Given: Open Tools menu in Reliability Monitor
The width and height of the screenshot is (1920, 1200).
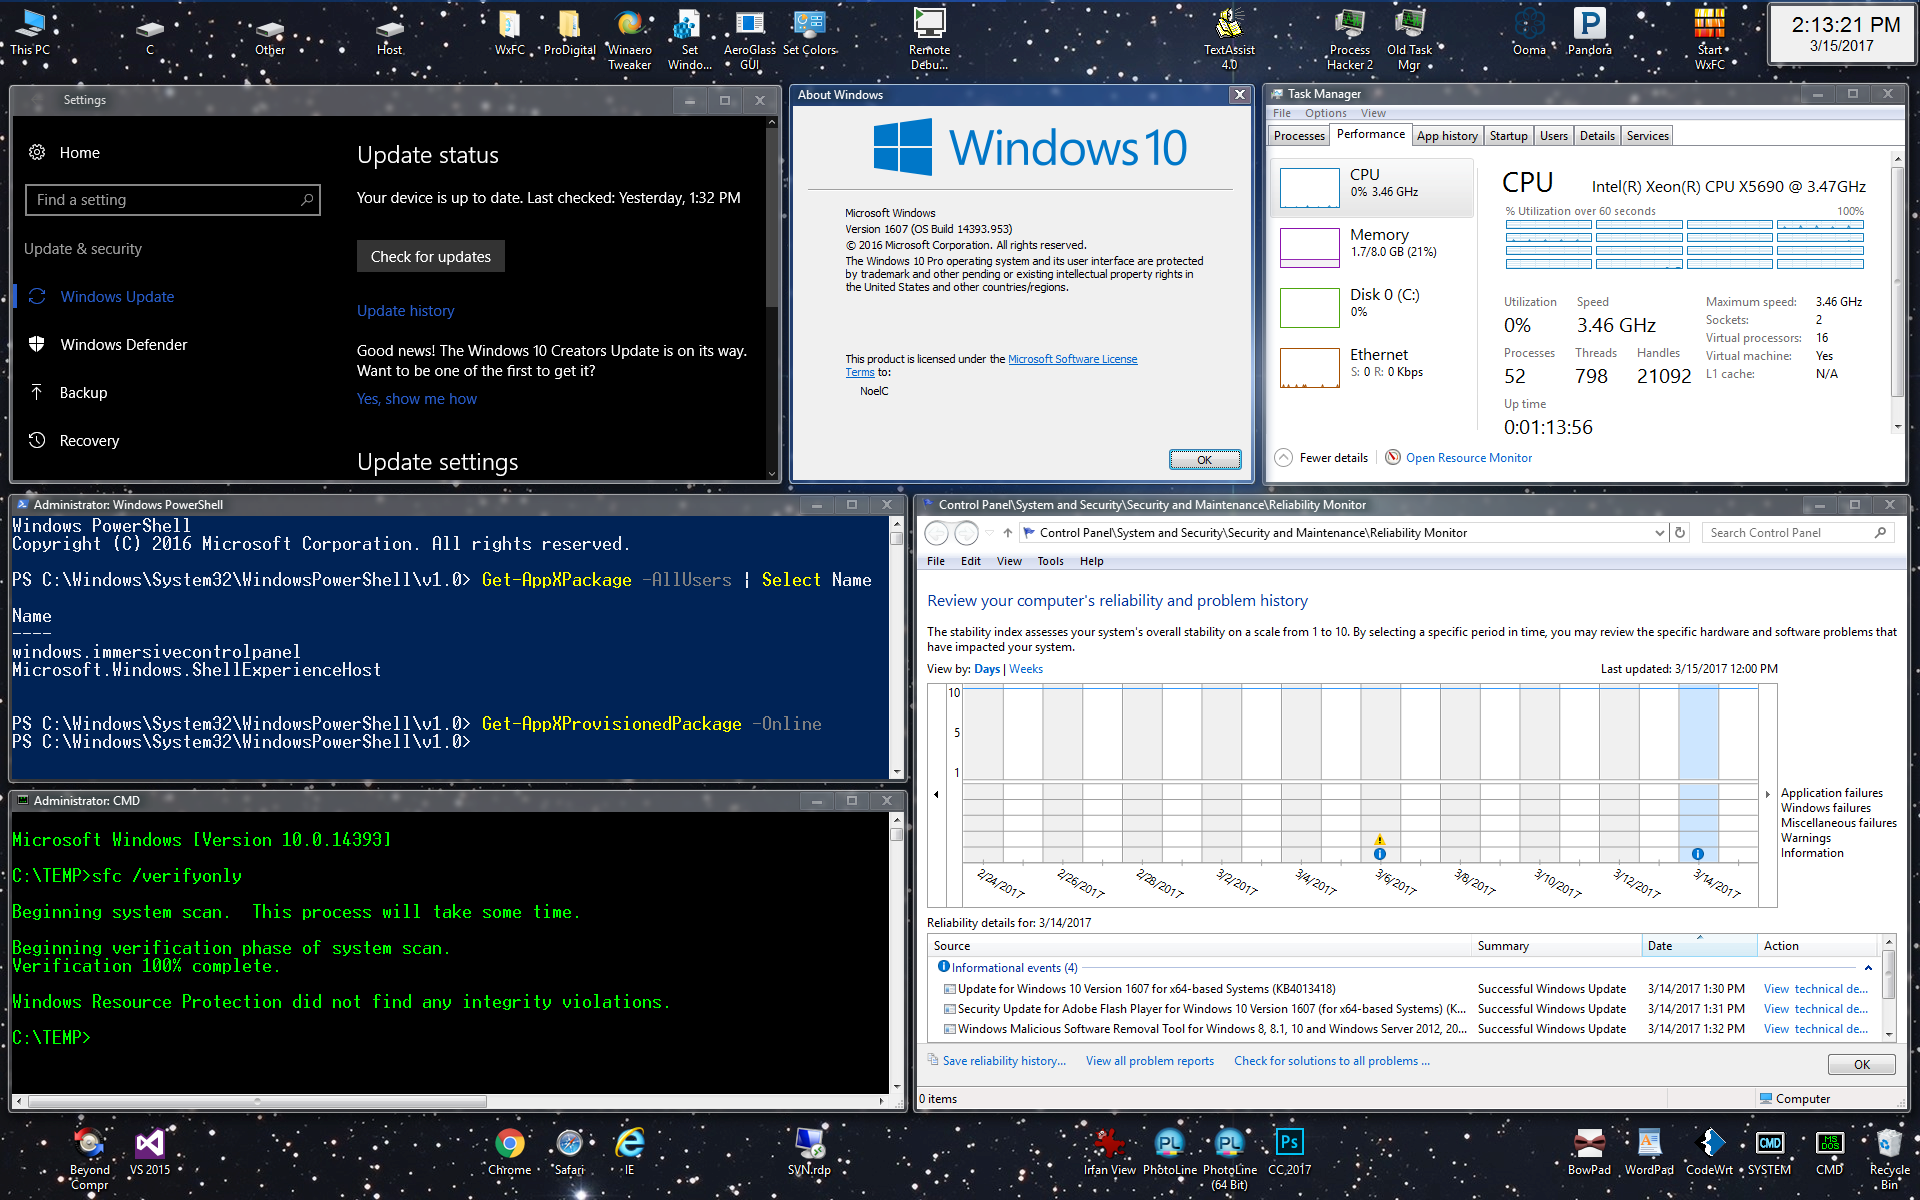Looking at the screenshot, I should (1050, 561).
